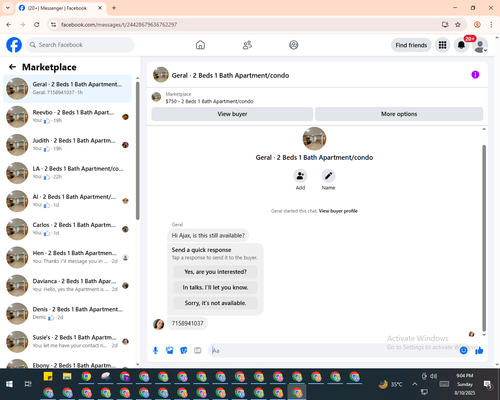
Task: Open File Explorer from the taskbar
Action: [67, 377]
